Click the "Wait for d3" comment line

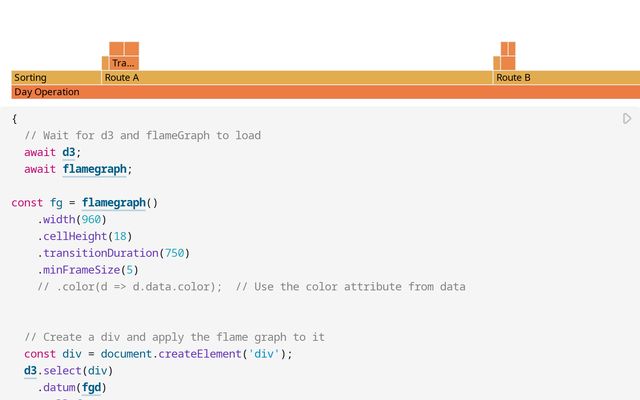(x=143, y=135)
